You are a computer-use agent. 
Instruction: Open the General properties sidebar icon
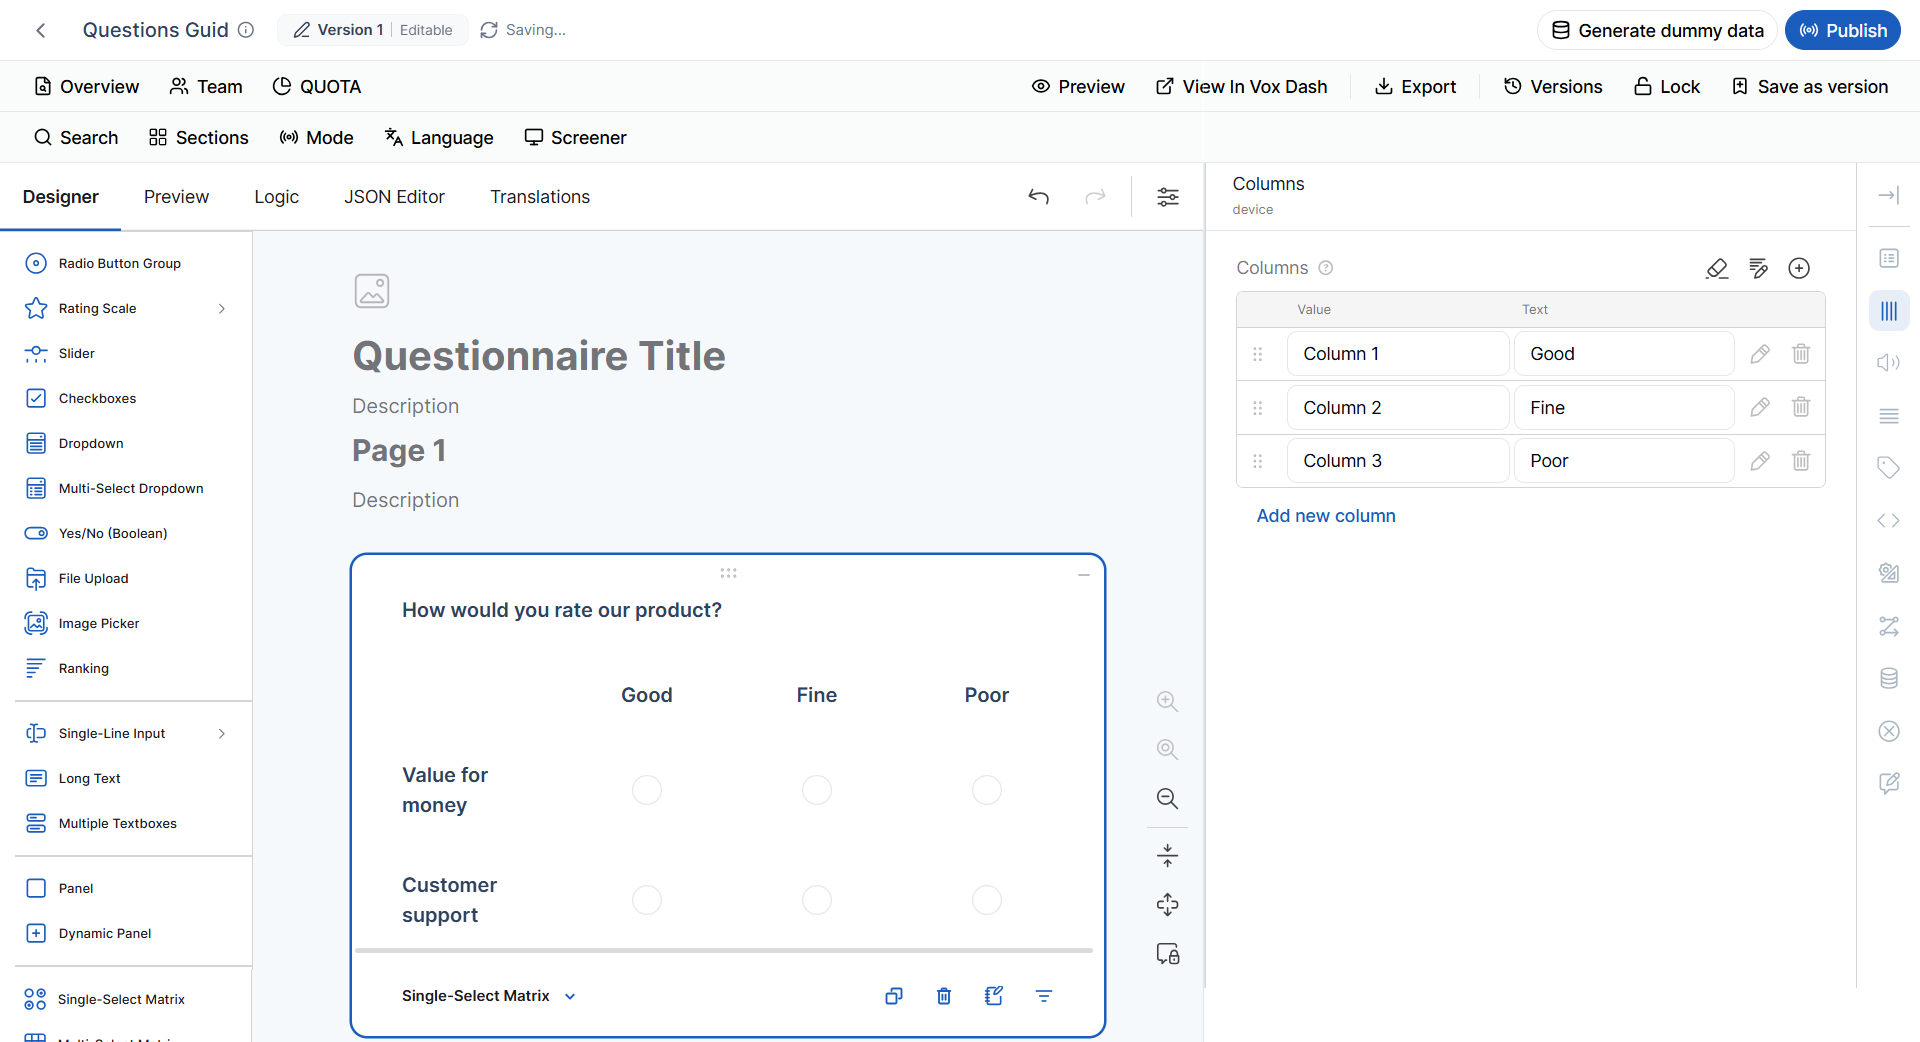pos(1889,259)
